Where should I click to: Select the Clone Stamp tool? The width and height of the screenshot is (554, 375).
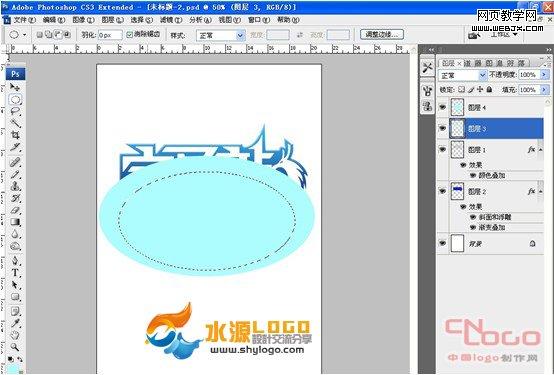tap(15, 186)
